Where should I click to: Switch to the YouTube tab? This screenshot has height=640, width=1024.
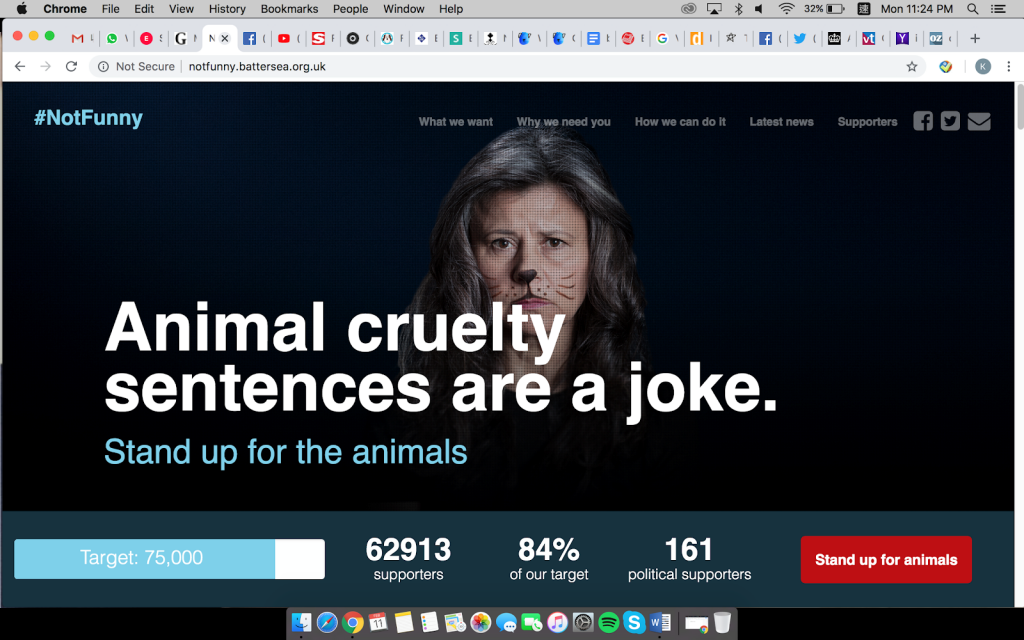(283, 39)
